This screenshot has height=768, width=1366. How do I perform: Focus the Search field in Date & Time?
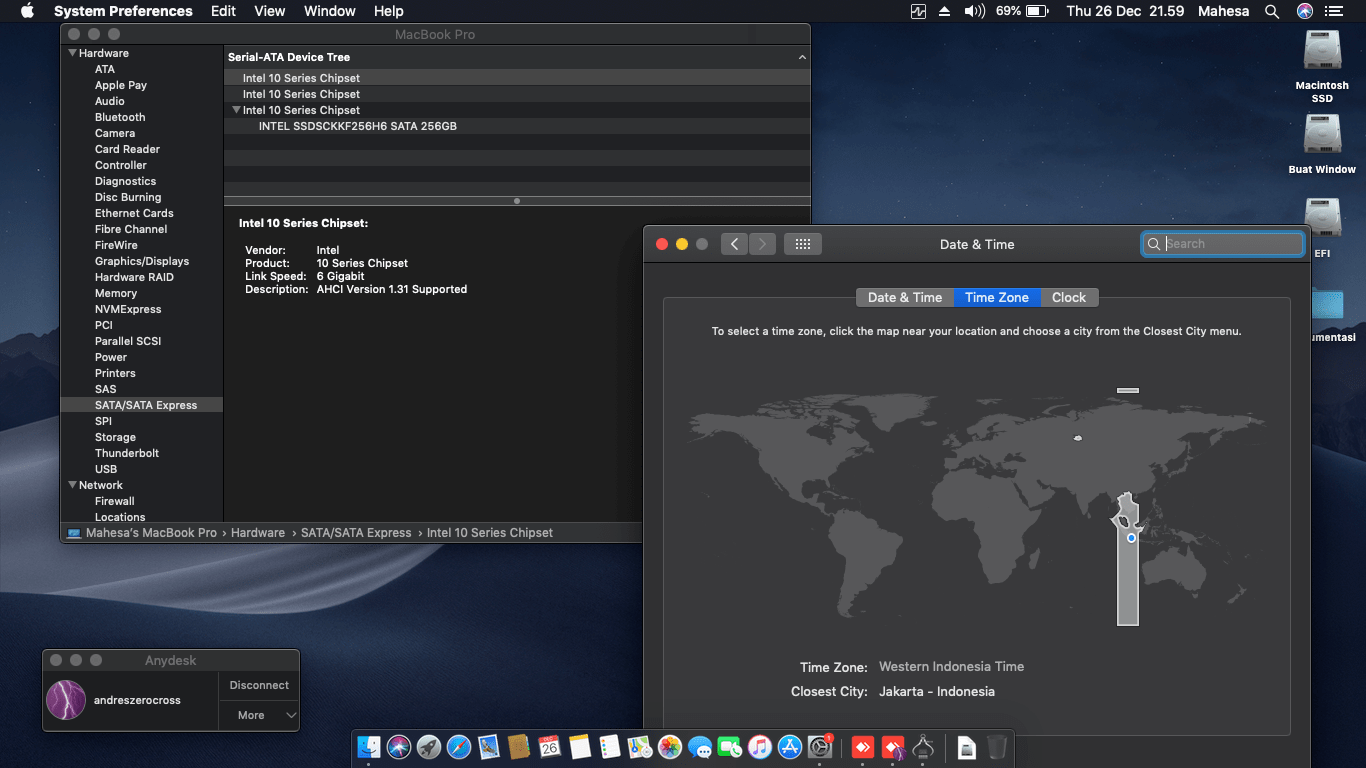click(1223, 244)
